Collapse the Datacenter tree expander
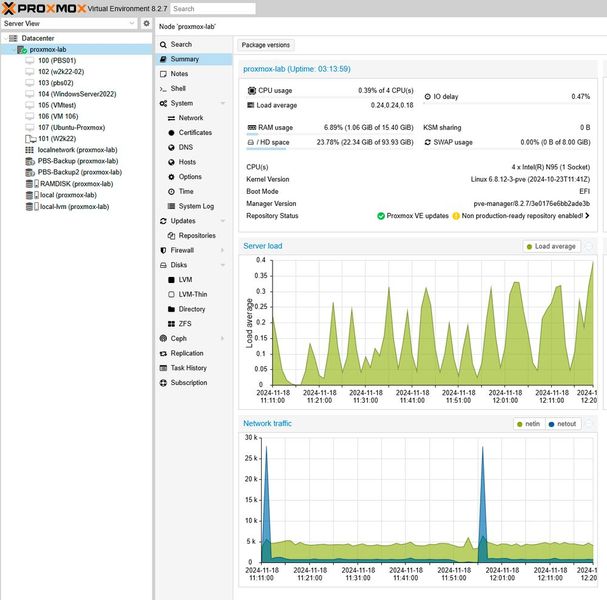This screenshot has width=607, height=600. (5, 38)
